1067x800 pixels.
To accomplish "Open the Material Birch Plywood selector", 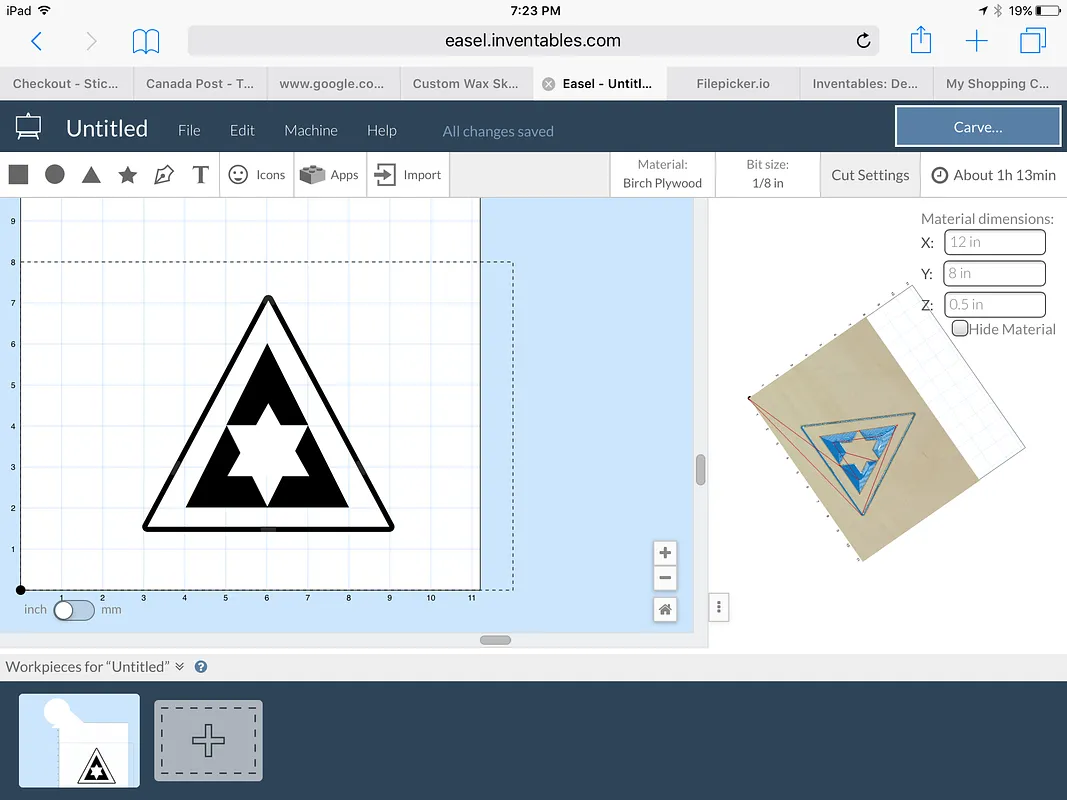I will 662,175.
